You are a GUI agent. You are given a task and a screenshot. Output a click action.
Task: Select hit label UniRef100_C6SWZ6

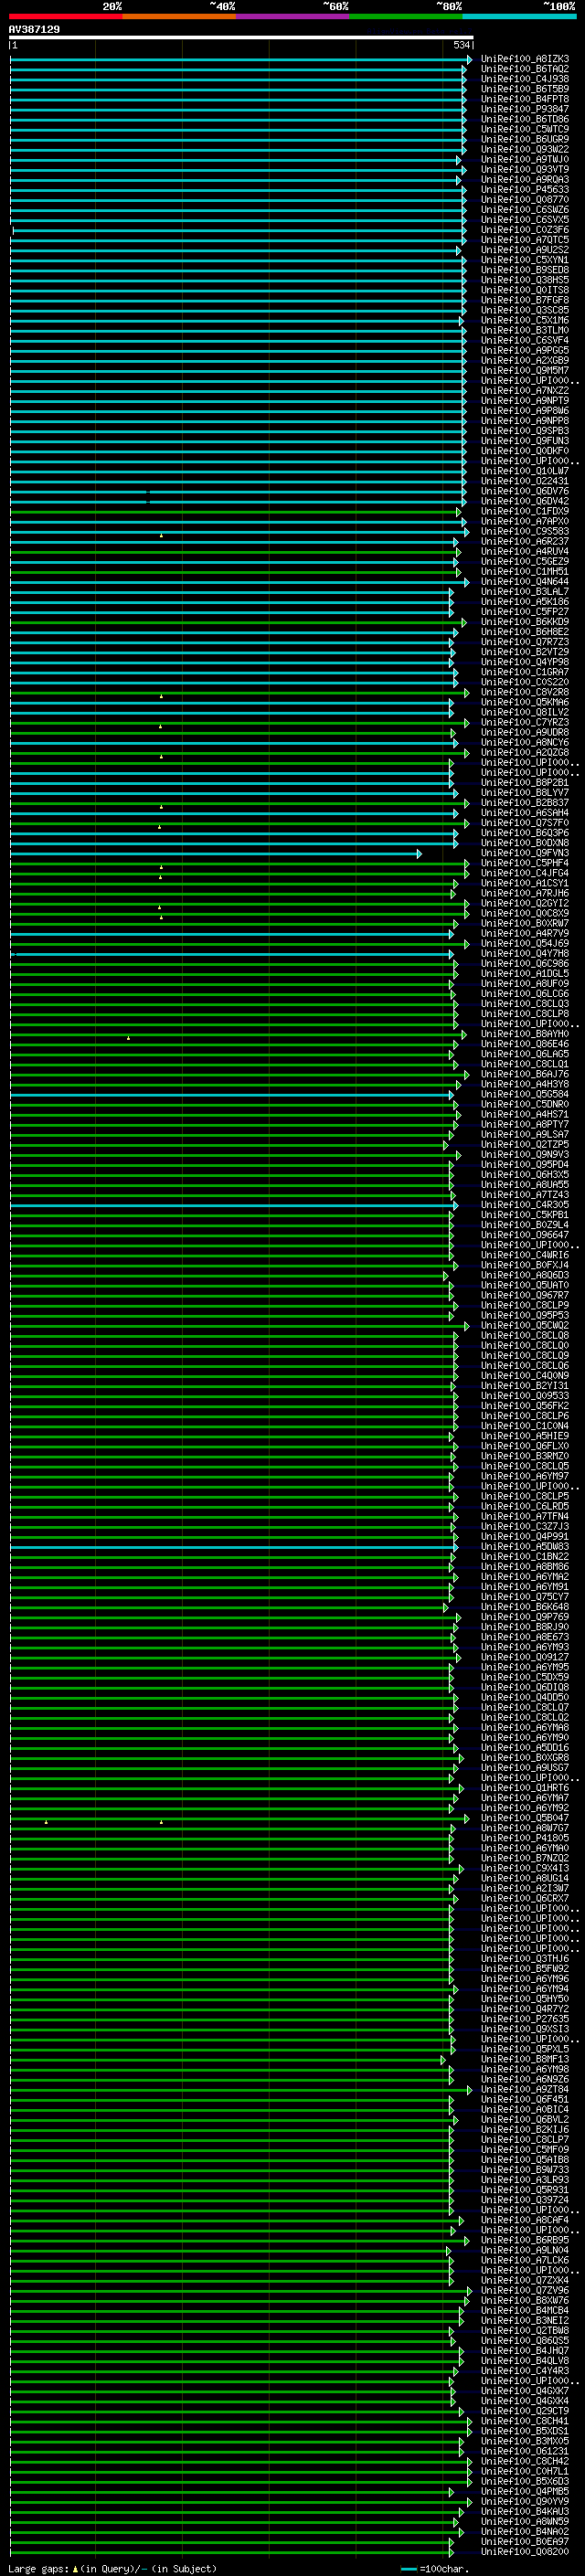point(525,210)
